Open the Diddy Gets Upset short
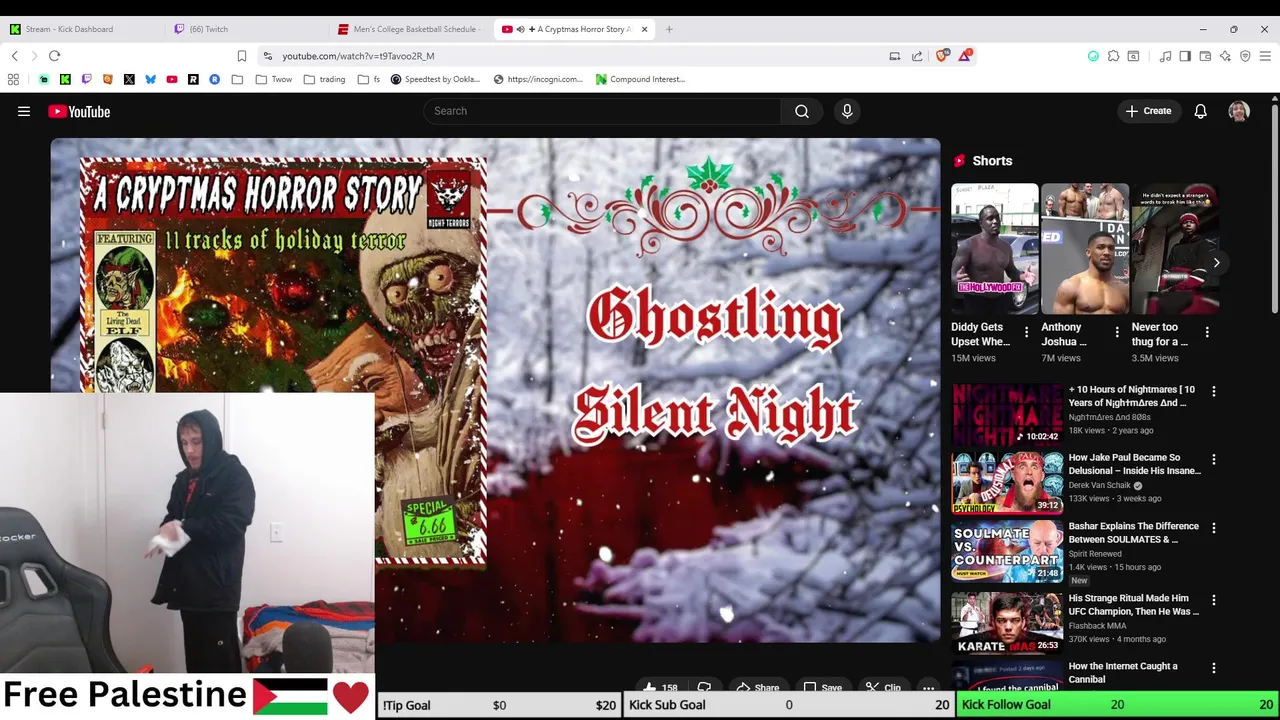The height and width of the screenshot is (720, 1280). (994, 249)
